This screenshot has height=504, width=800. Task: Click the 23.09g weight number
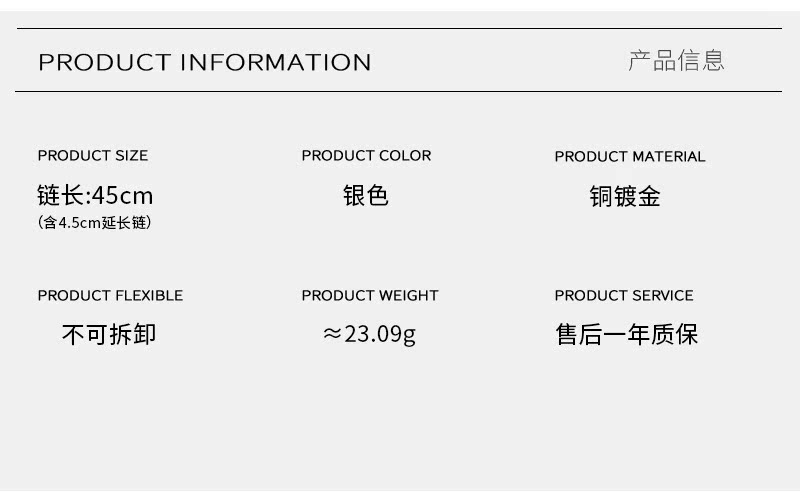point(380,334)
